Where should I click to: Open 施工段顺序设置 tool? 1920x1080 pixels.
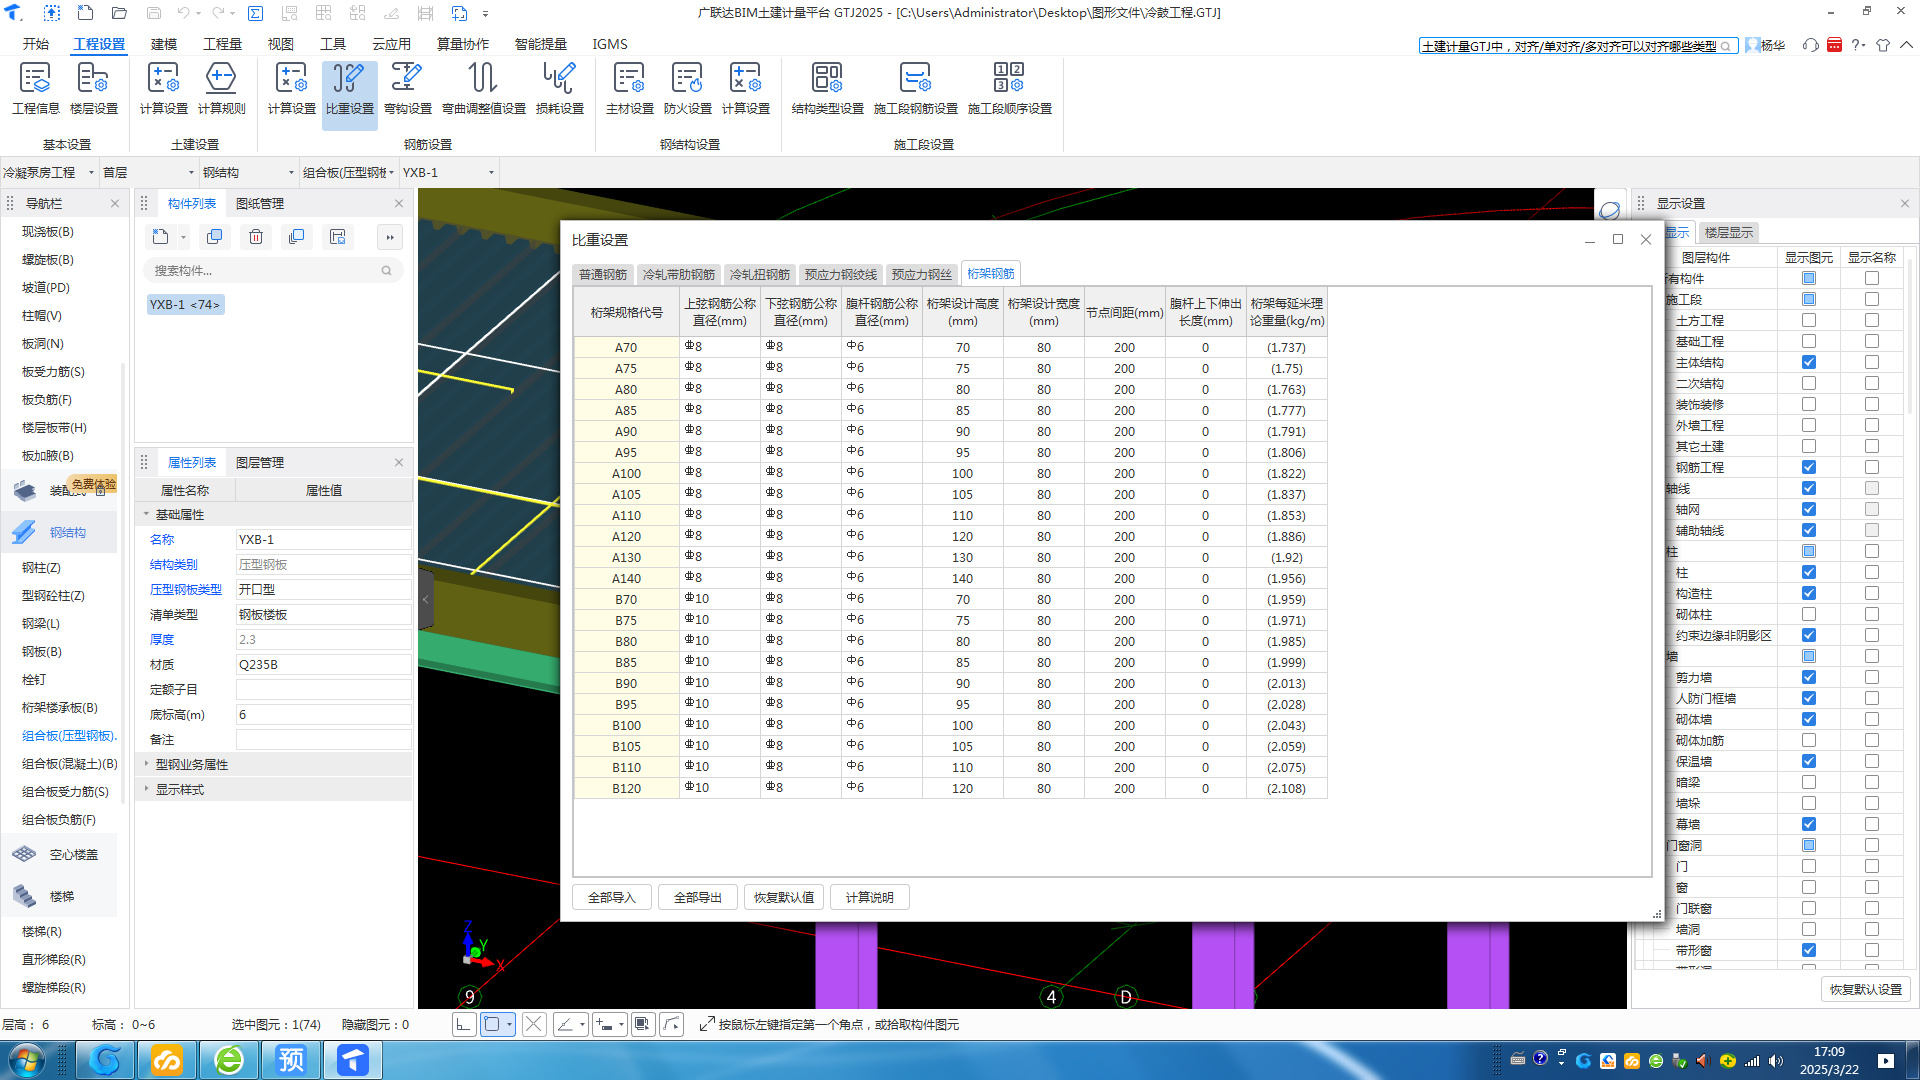click(1009, 88)
